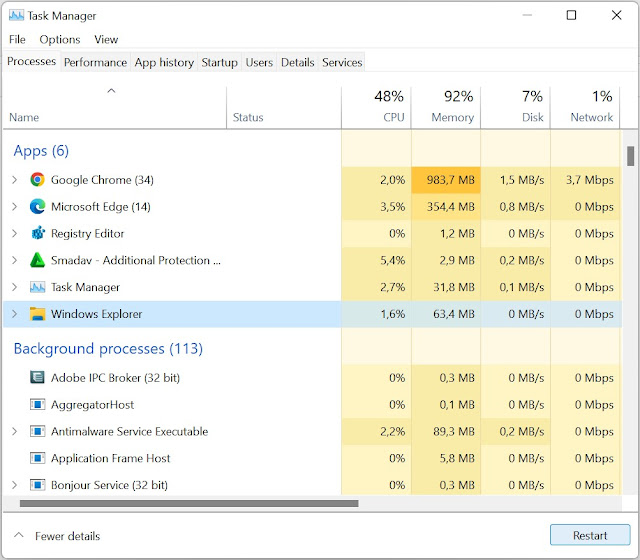This screenshot has width=640, height=560.
Task: Click Chrome's 3,7 Mbps network cell
Action: pyautogui.click(x=585, y=180)
